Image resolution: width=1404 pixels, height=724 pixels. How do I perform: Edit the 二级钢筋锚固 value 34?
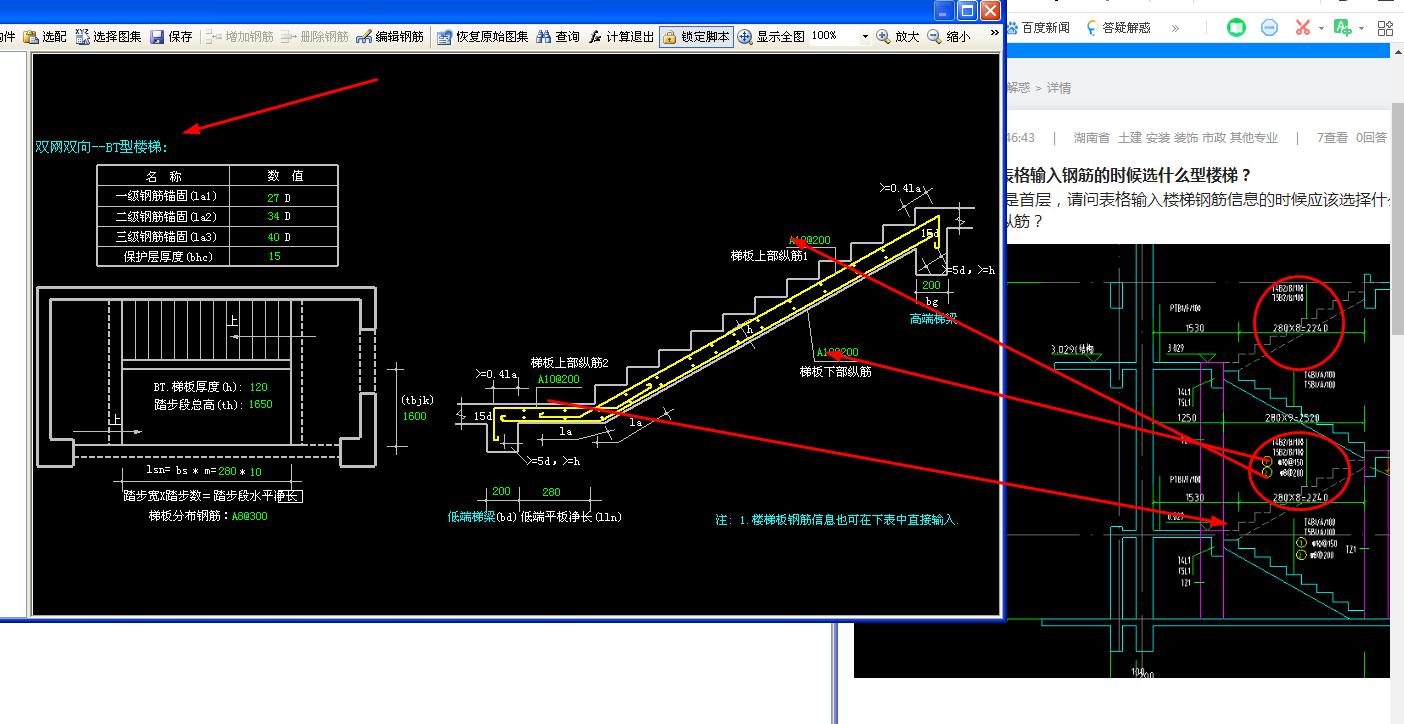tap(274, 216)
